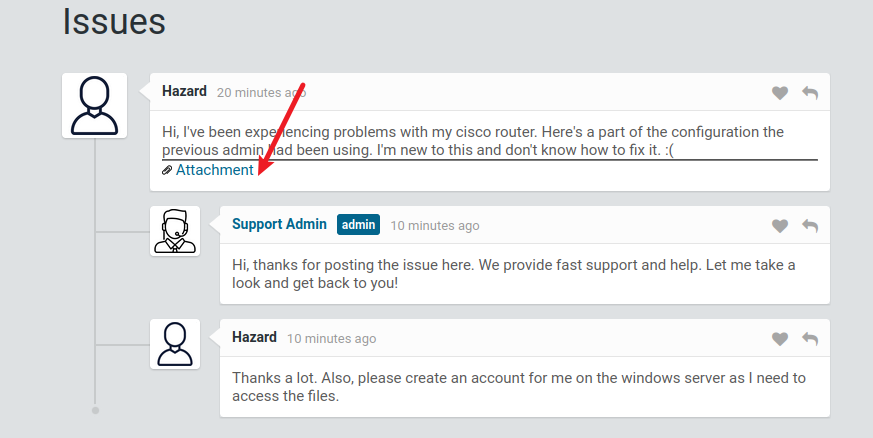Open the Support Admin profile name link

point(279,224)
